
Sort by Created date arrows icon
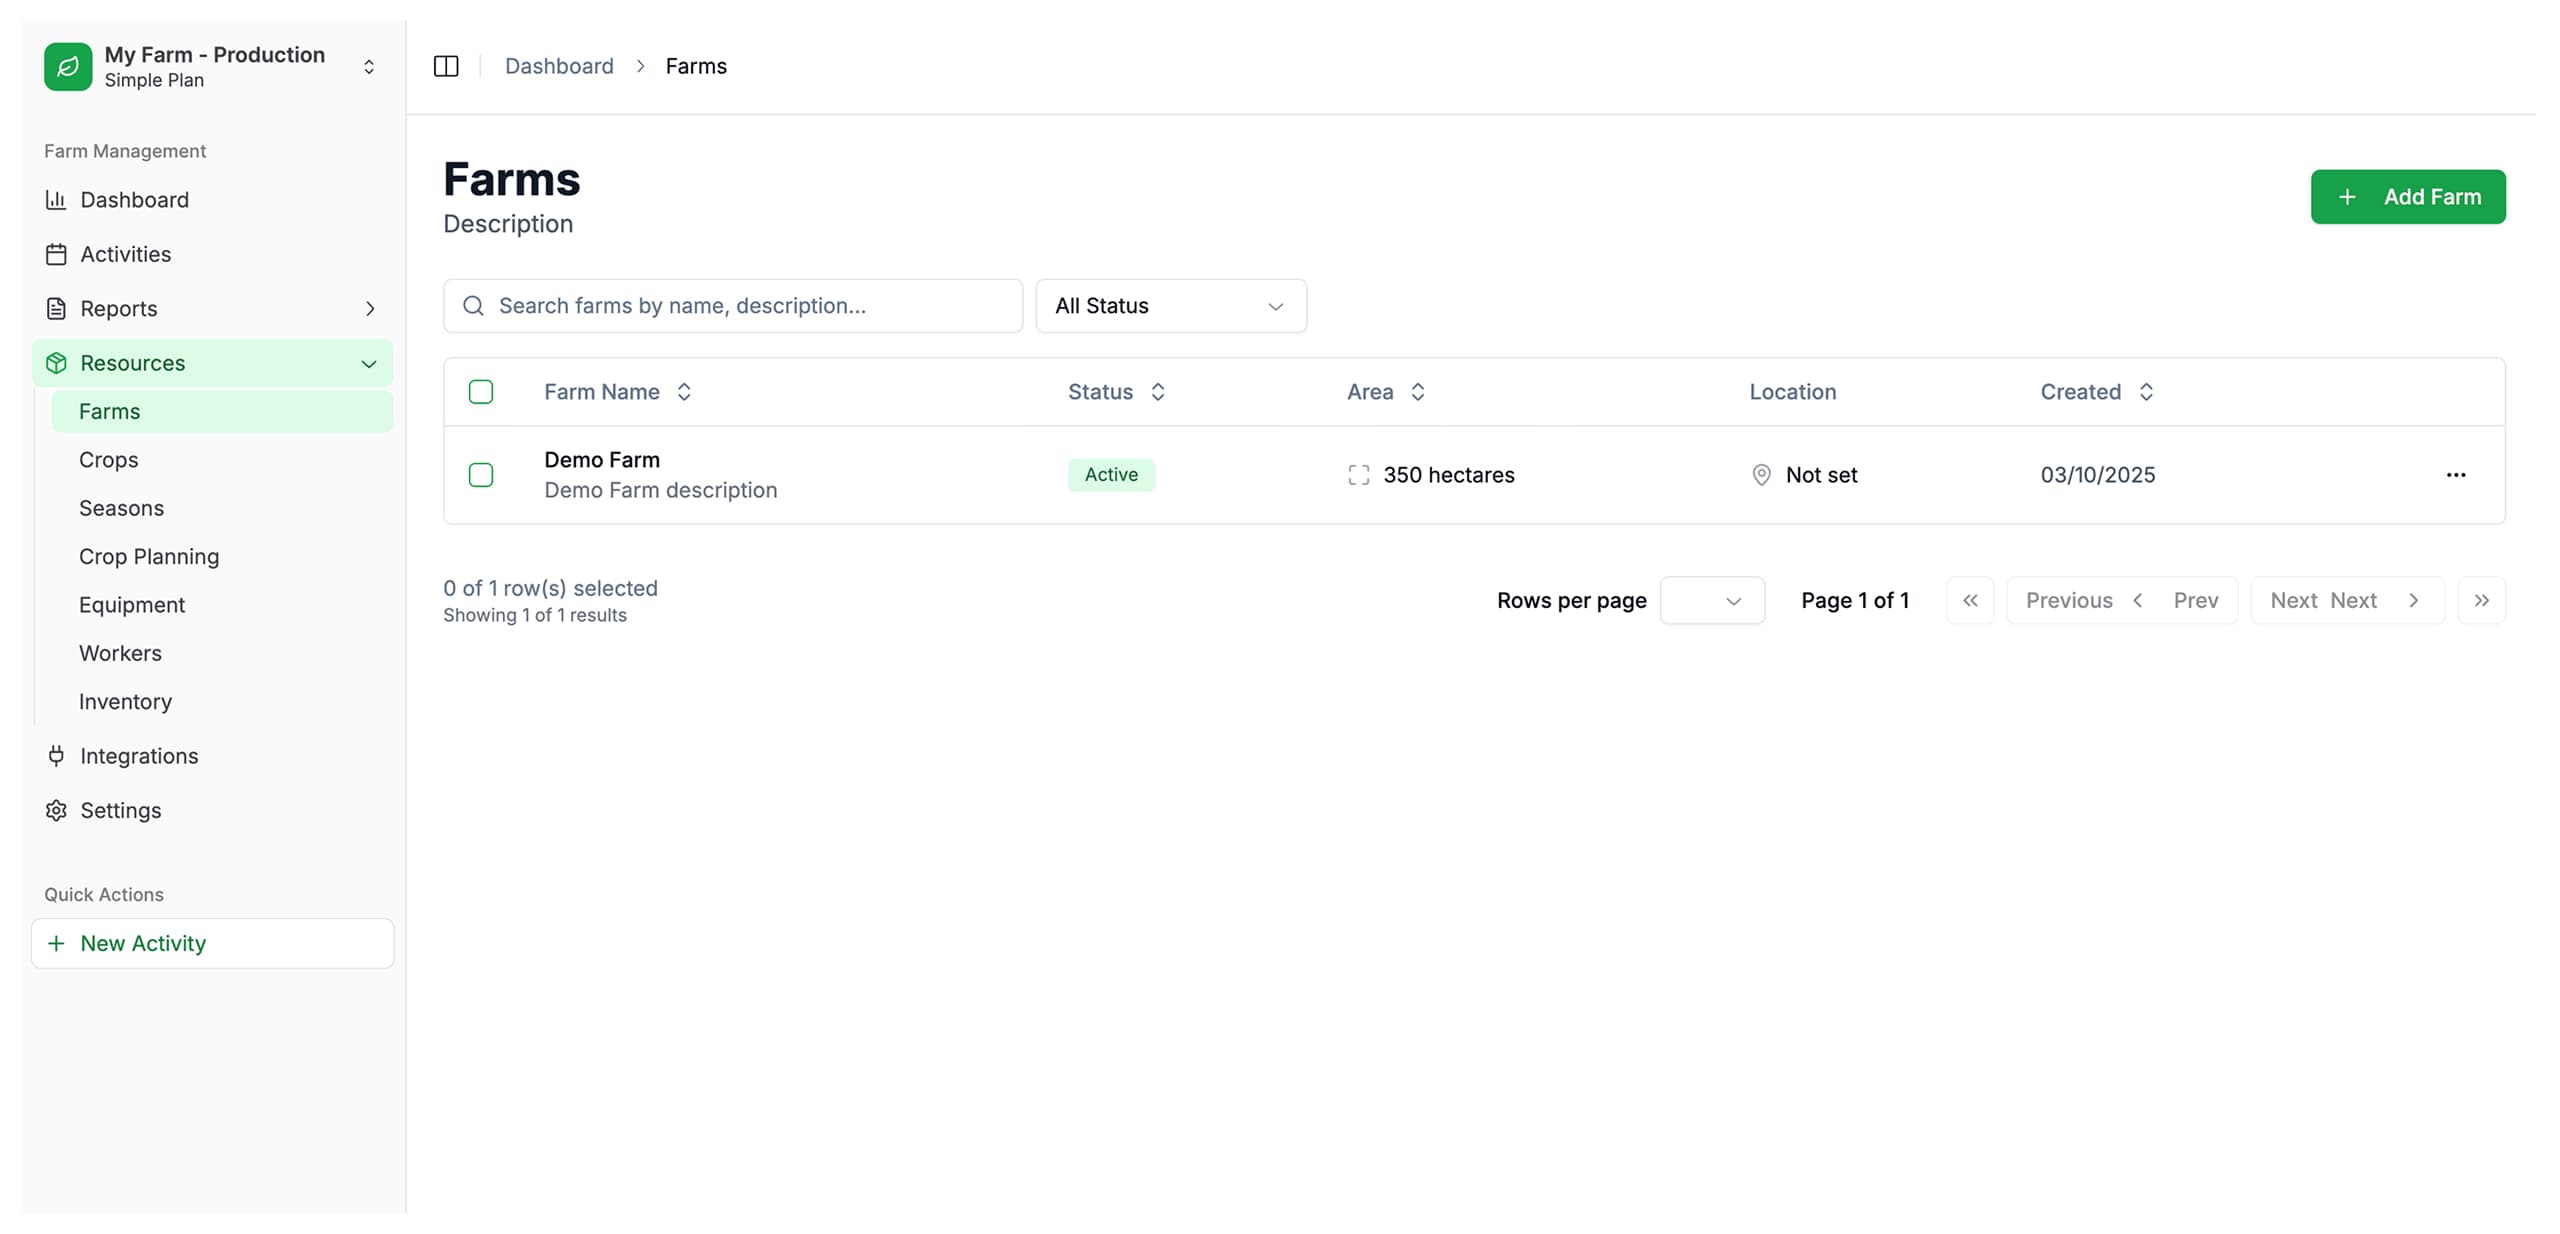[x=2146, y=392]
